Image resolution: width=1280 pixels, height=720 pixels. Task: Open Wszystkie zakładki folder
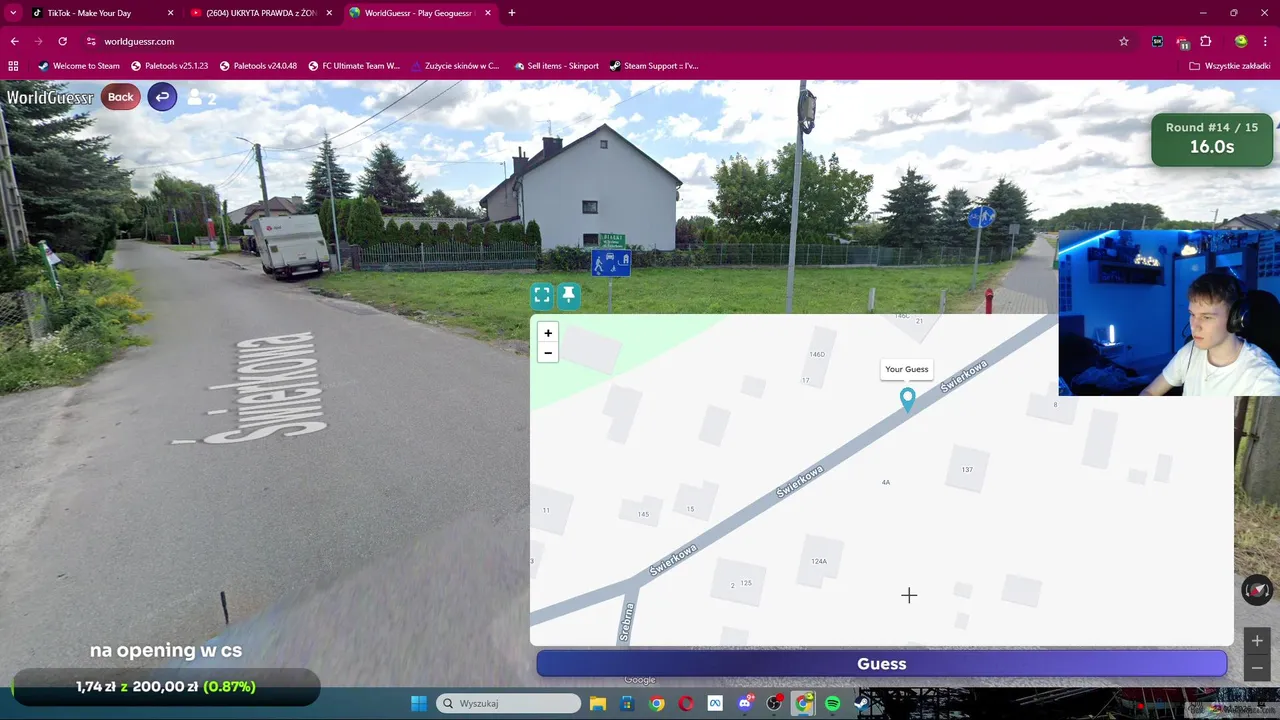[1229, 66]
